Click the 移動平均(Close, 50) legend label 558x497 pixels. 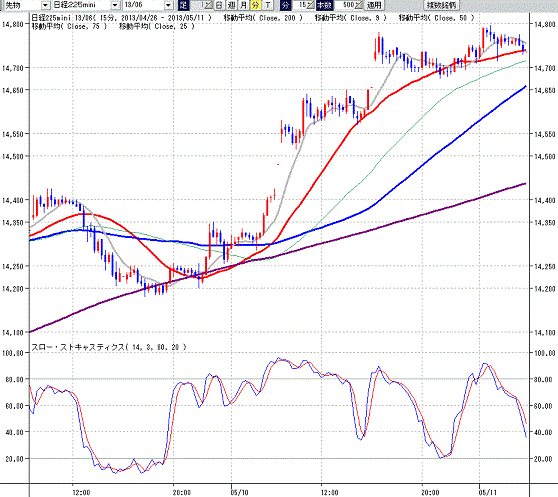(436, 18)
